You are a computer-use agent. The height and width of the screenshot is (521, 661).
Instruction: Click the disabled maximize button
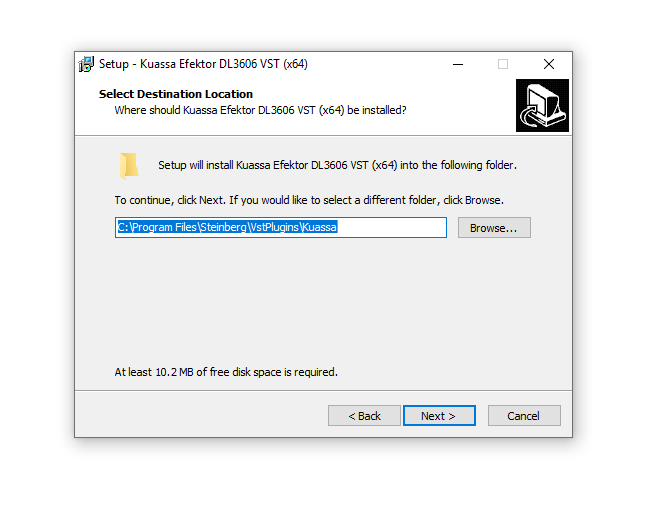[503, 64]
